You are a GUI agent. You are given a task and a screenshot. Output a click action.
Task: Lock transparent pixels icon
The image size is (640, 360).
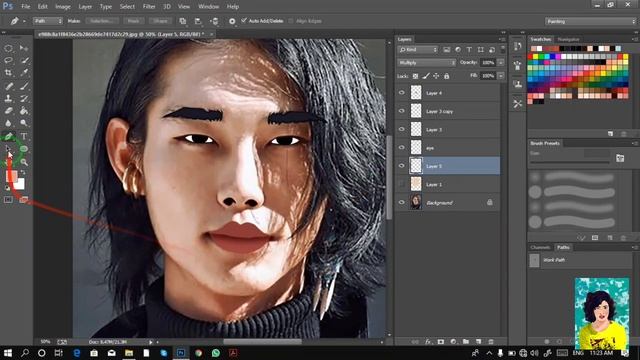pyautogui.click(x=415, y=76)
